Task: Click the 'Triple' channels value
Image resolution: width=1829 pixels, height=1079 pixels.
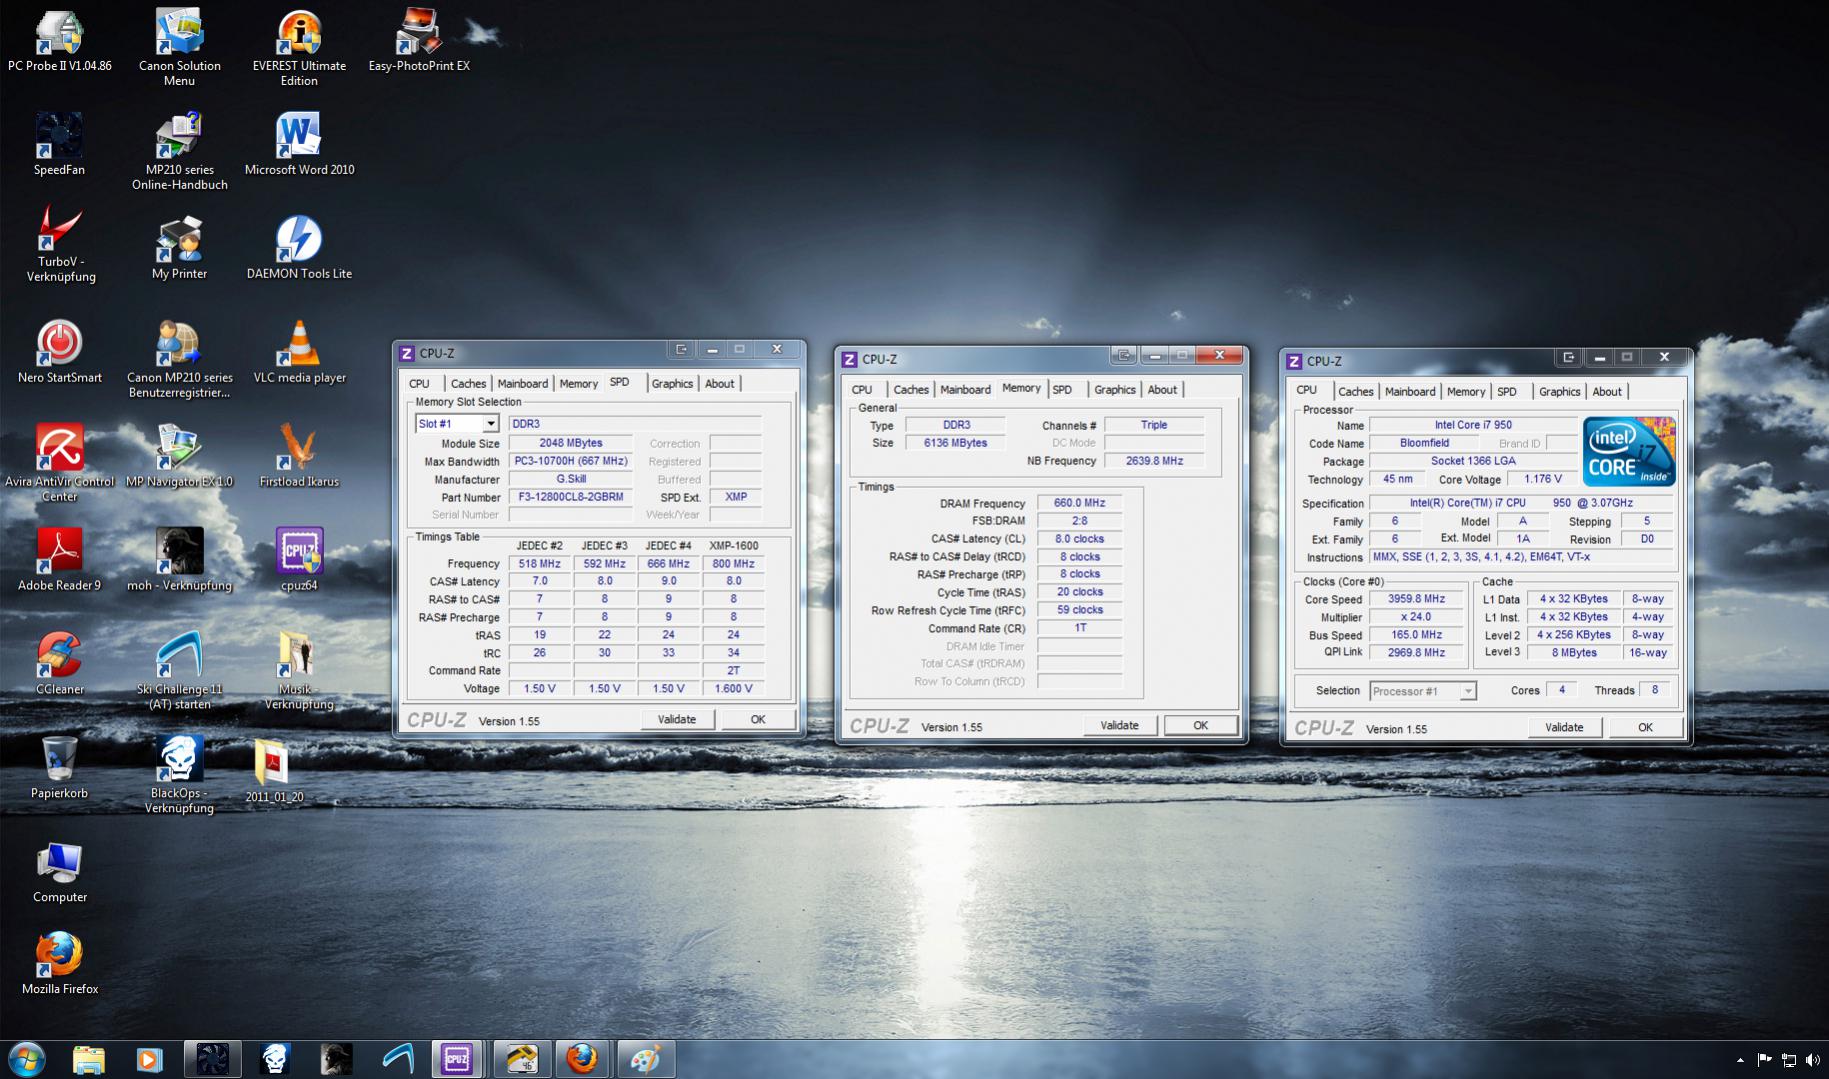Action: point(1154,425)
